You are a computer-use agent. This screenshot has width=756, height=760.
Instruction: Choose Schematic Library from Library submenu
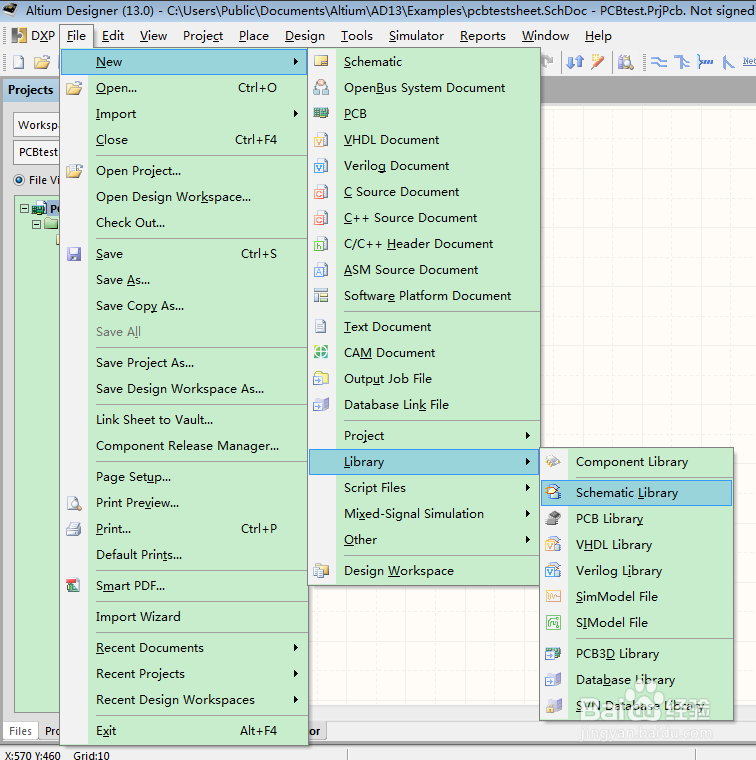click(636, 493)
